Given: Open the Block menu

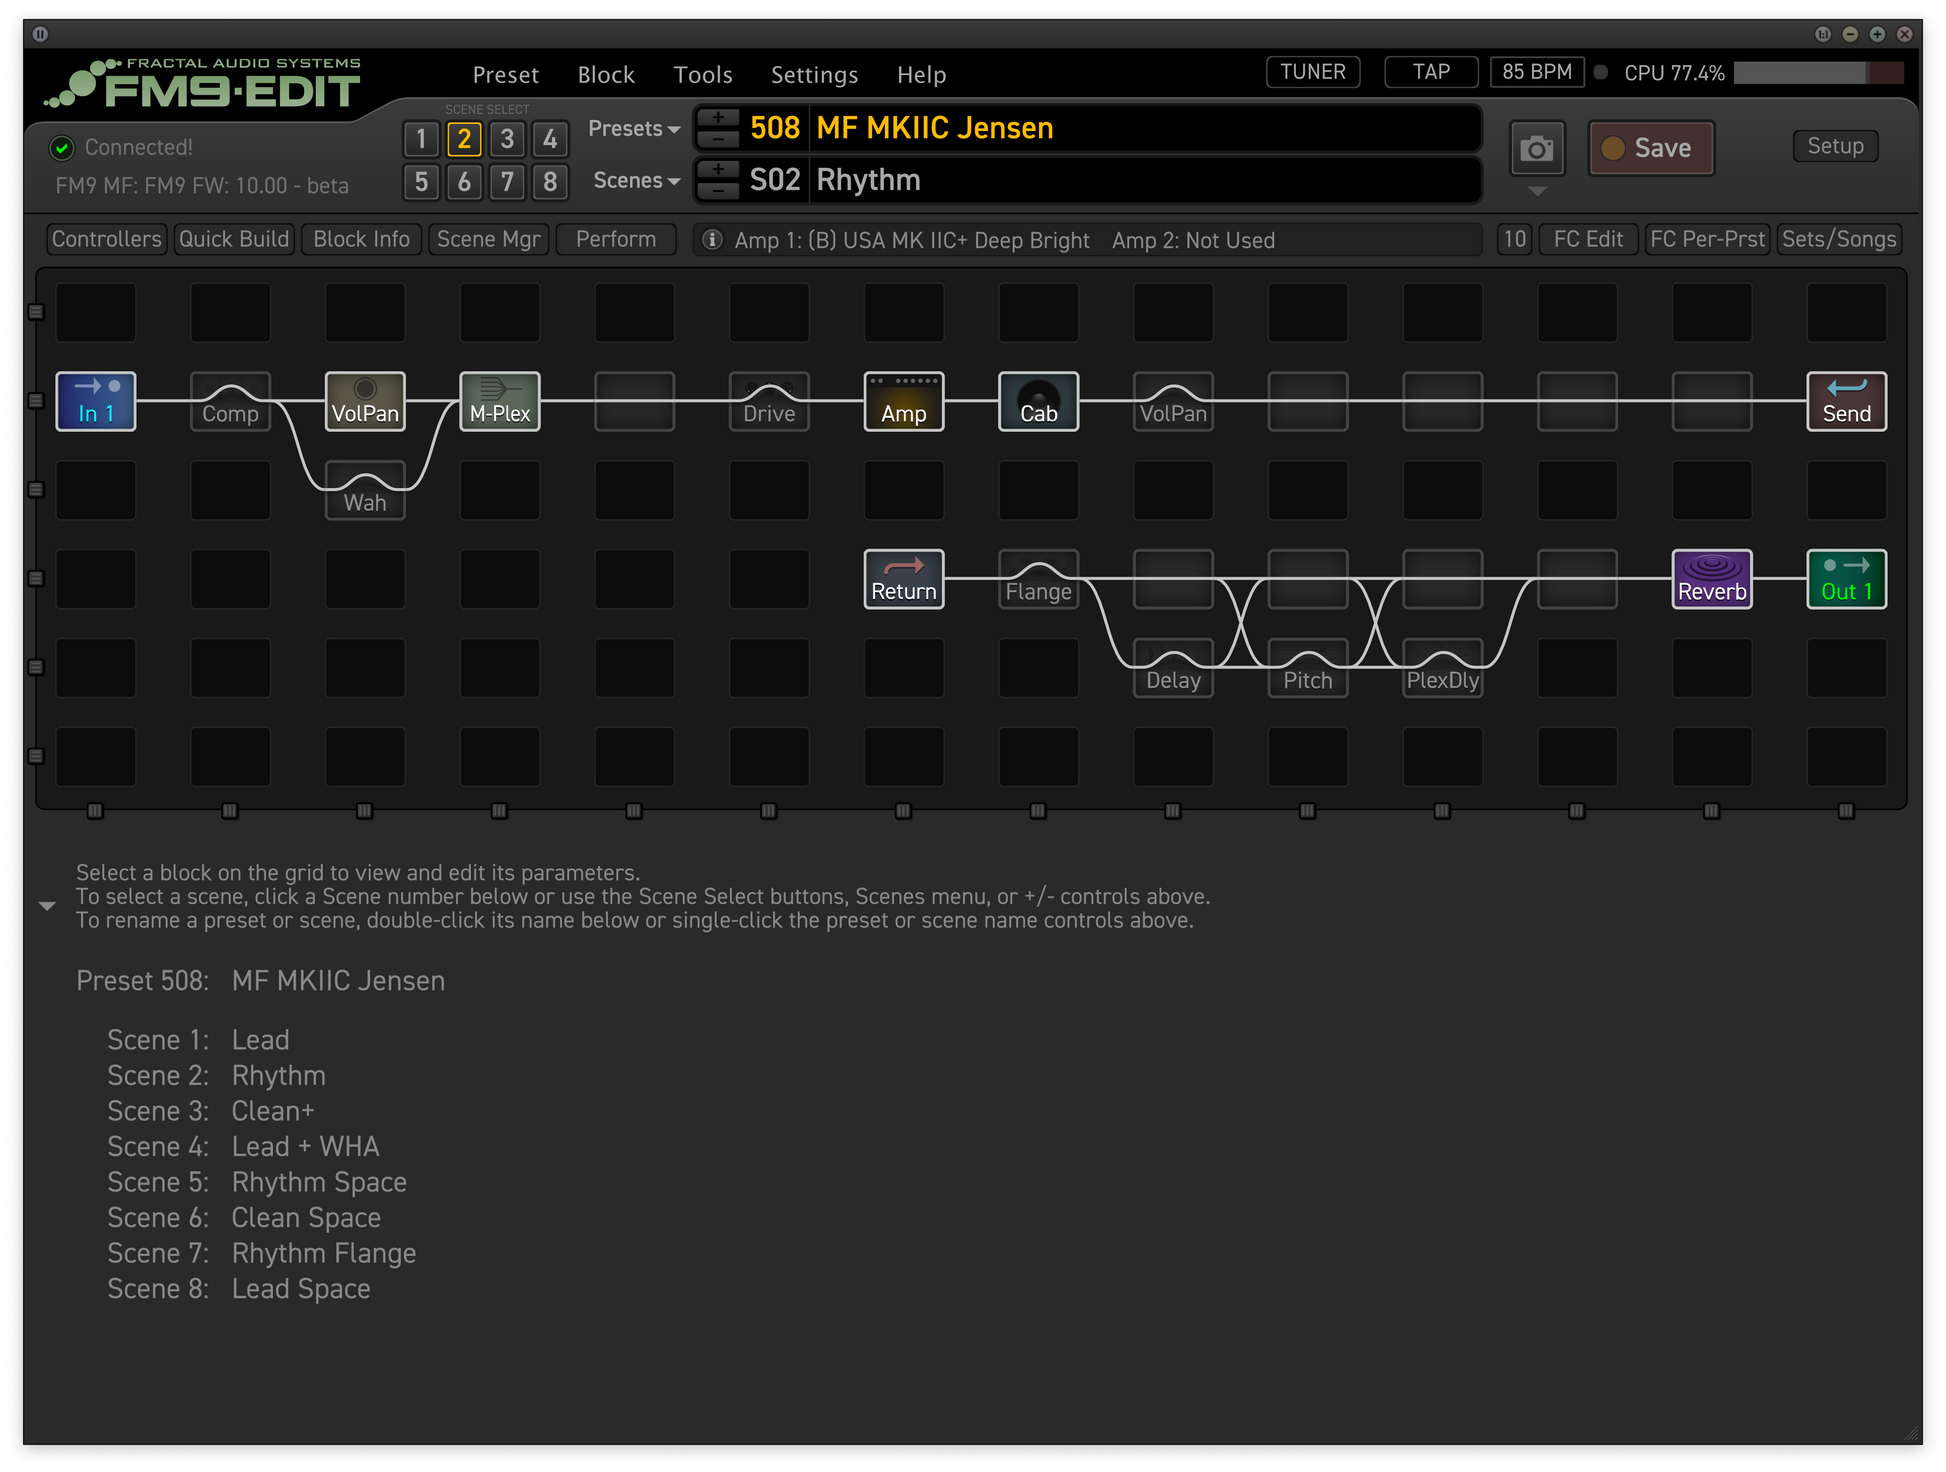Looking at the screenshot, I should pyautogui.click(x=605, y=75).
